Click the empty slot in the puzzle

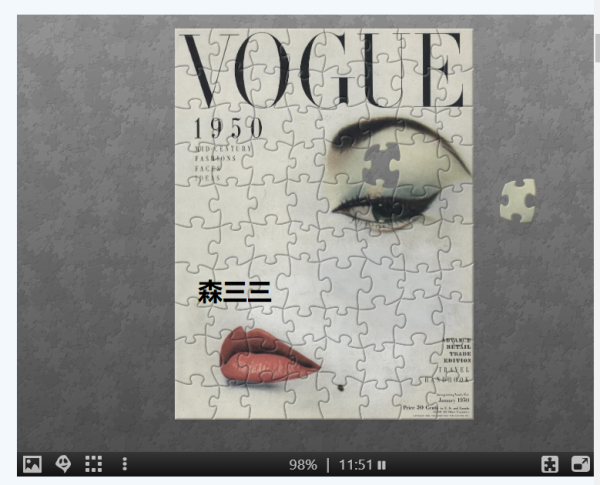pos(382,165)
